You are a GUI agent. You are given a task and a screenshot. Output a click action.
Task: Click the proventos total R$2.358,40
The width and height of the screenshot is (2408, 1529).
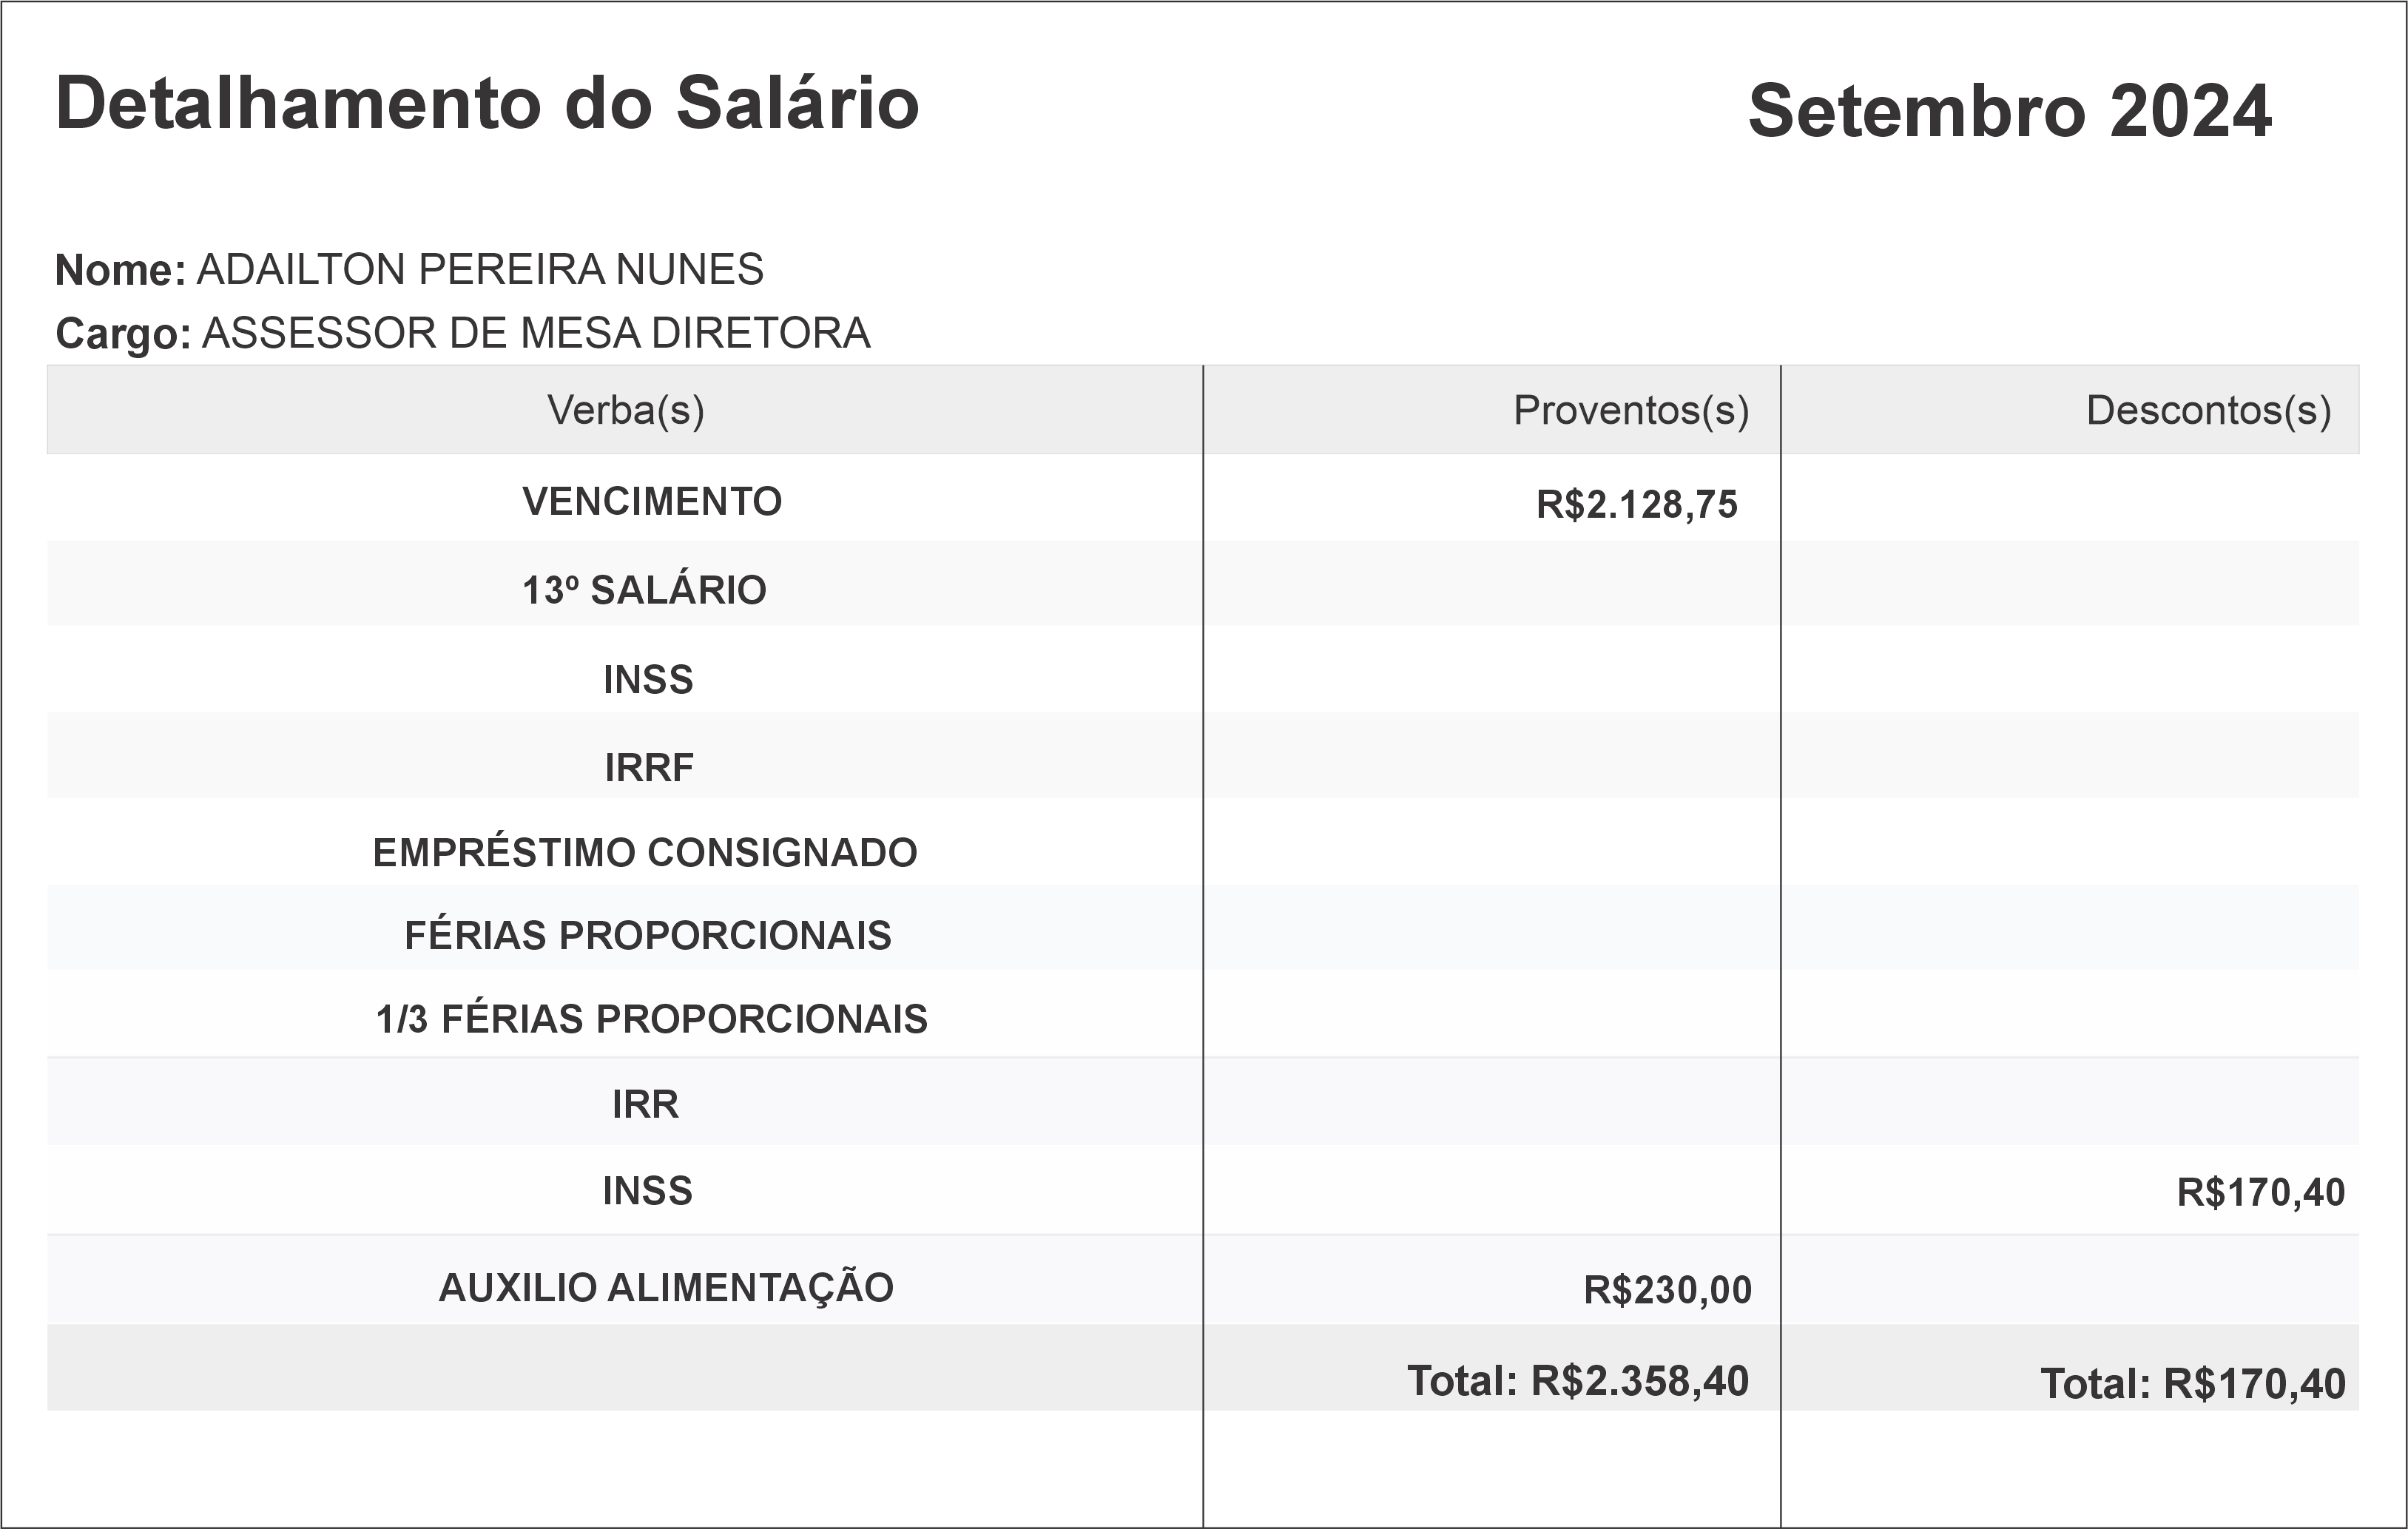[1578, 1381]
